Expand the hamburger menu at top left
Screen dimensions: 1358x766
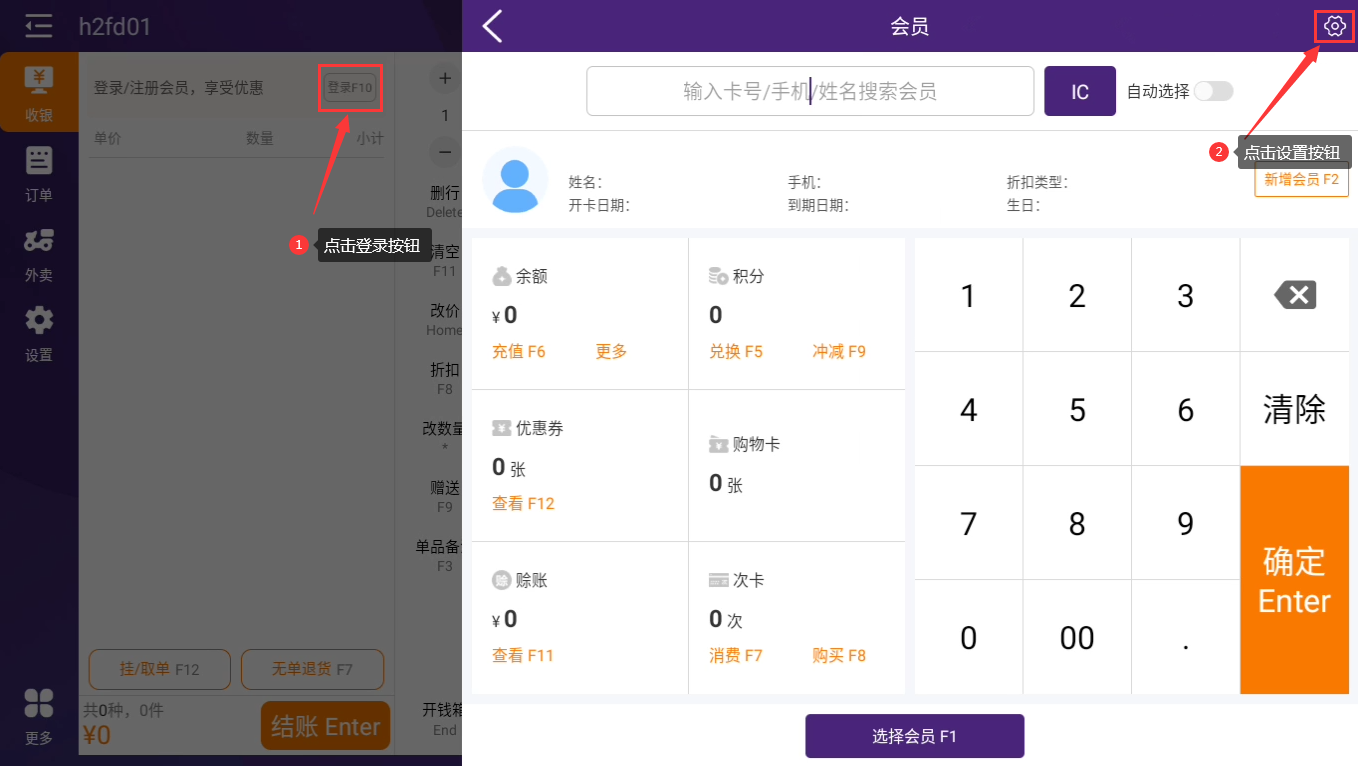tap(39, 26)
